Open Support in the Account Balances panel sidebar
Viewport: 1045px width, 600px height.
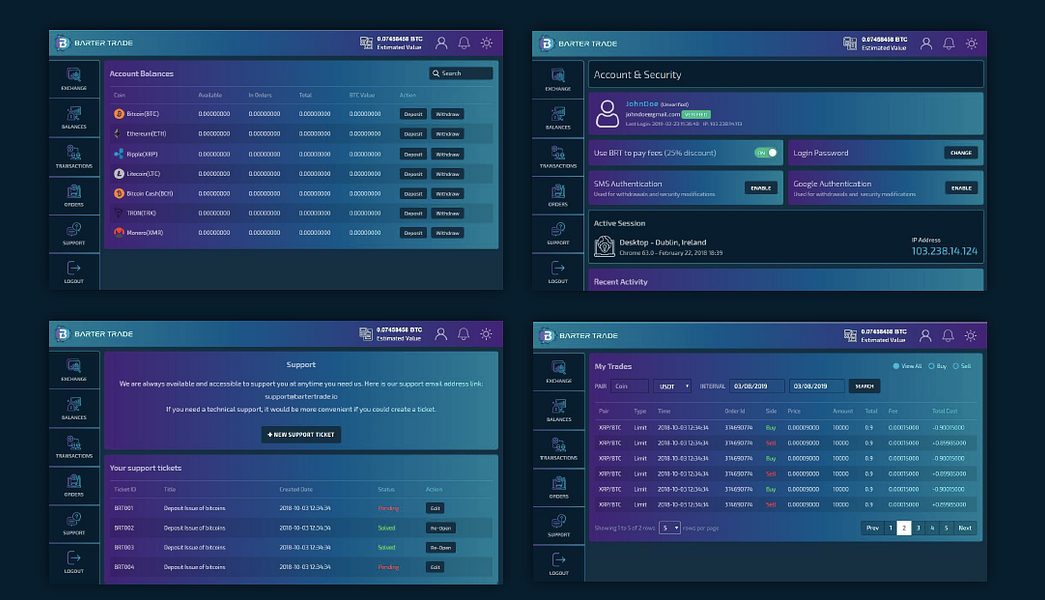(74, 234)
